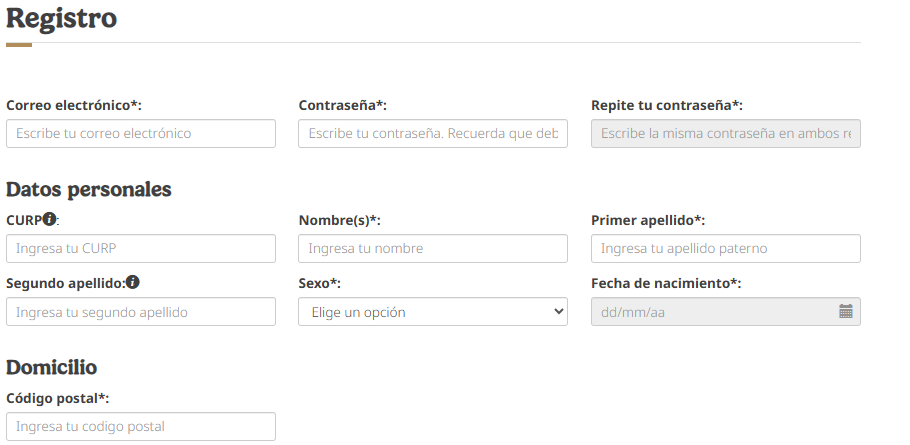910x445 pixels.
Task: Click into the CURP text box
Action: [x=140, y=249]
